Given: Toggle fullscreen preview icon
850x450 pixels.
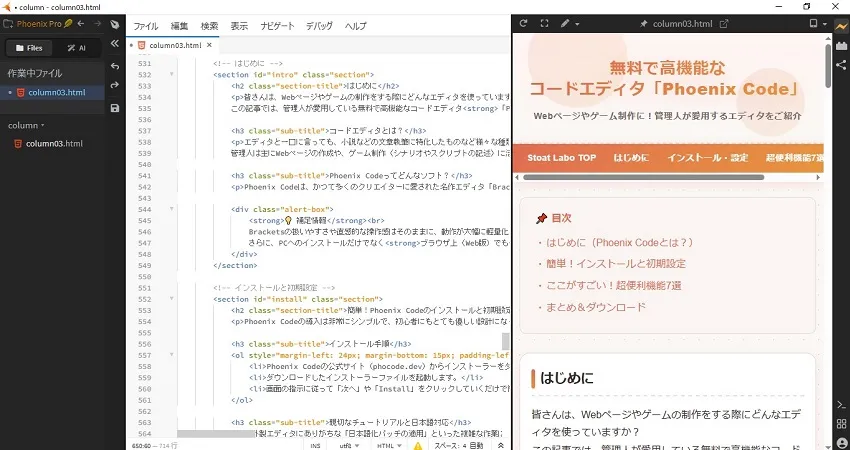Looking at the screenshot, I should point(544,23).
